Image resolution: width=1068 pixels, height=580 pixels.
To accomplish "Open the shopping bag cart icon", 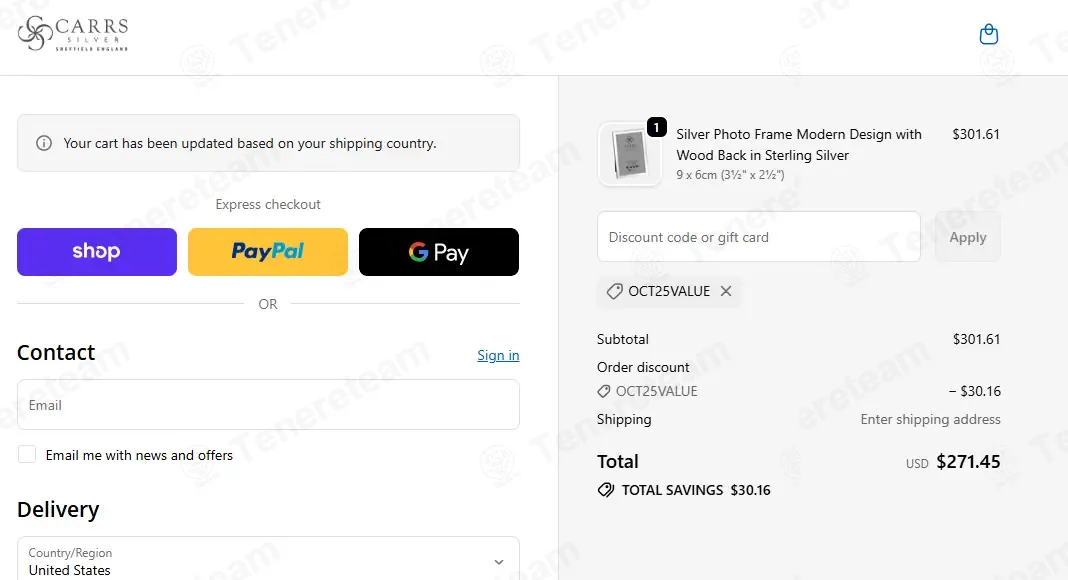I will 988,35.
